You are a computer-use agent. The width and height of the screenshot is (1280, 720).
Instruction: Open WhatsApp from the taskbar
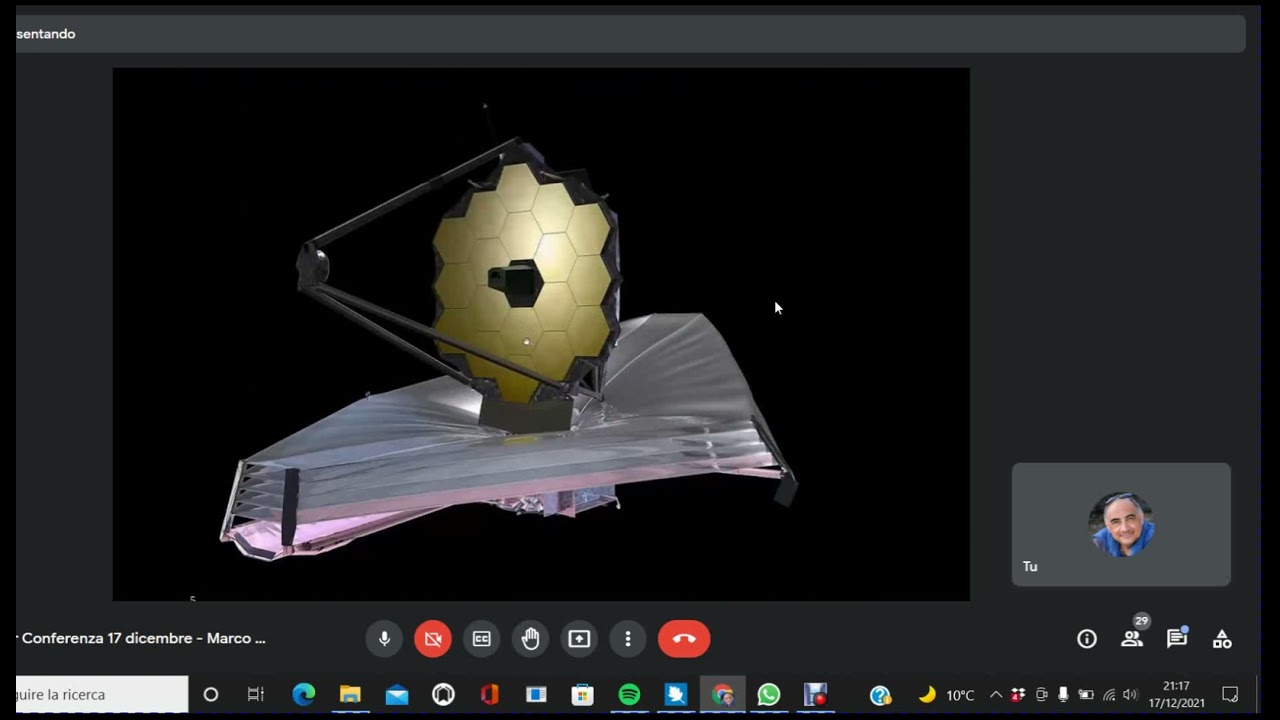(768, 694)
